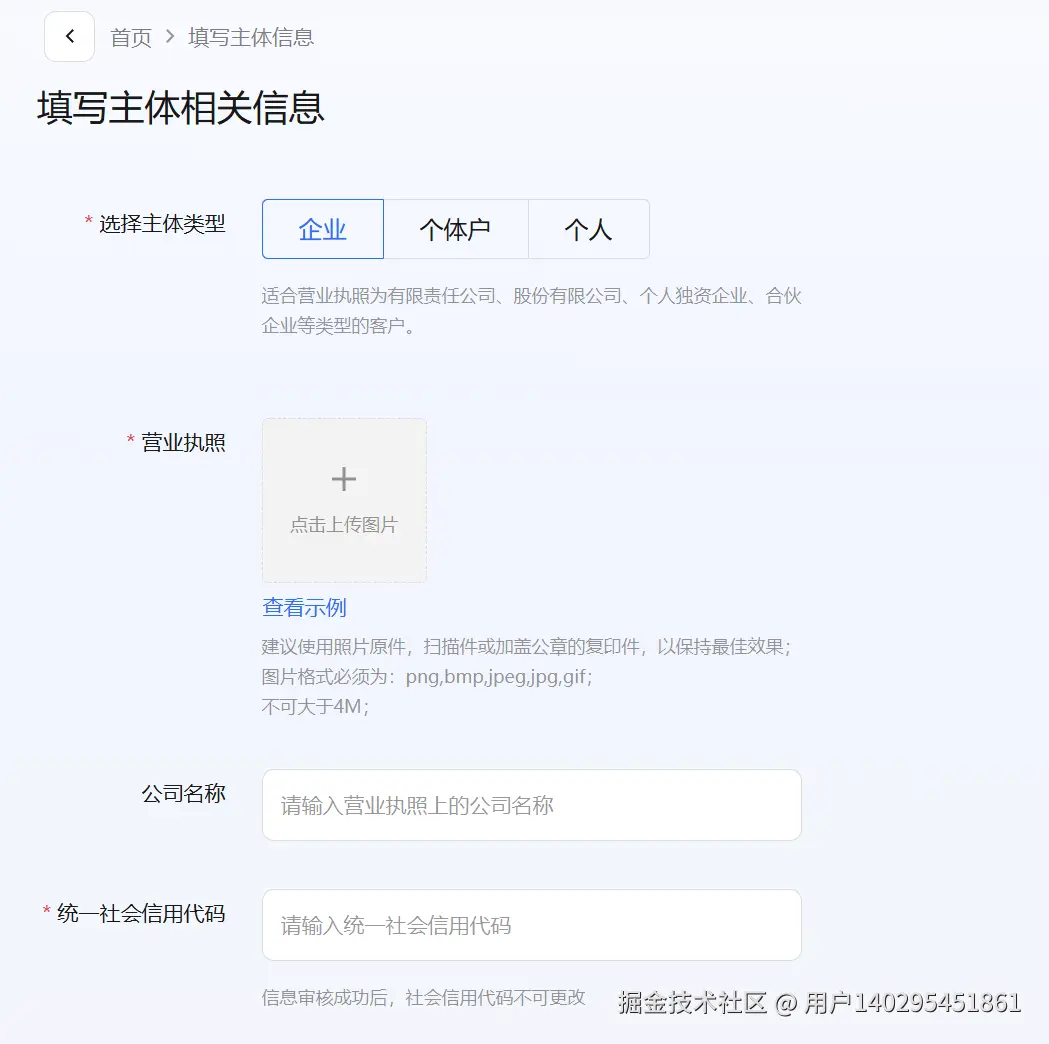Viewport: 1049px width, 1044px height.
Task: Select the 企业 entity type option
Action: [322, 229]
